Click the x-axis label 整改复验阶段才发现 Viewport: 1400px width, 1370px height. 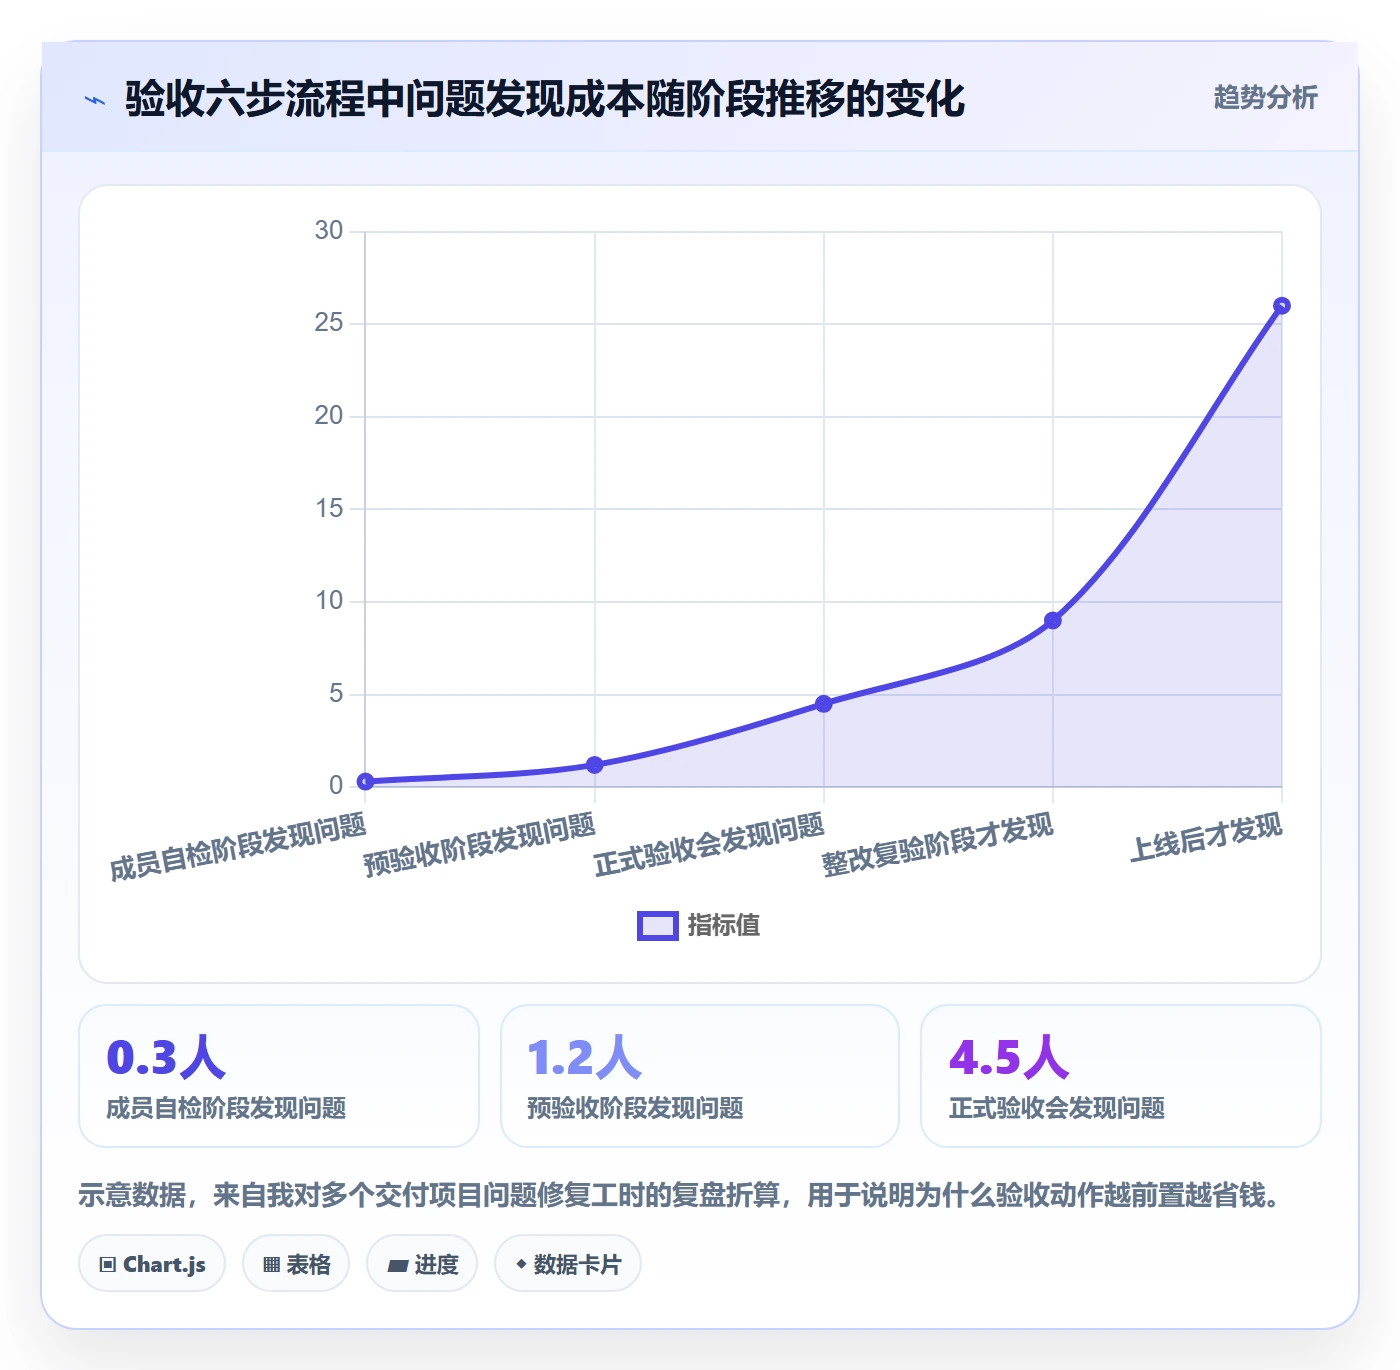pyautogui.click(x=938, y=845)
